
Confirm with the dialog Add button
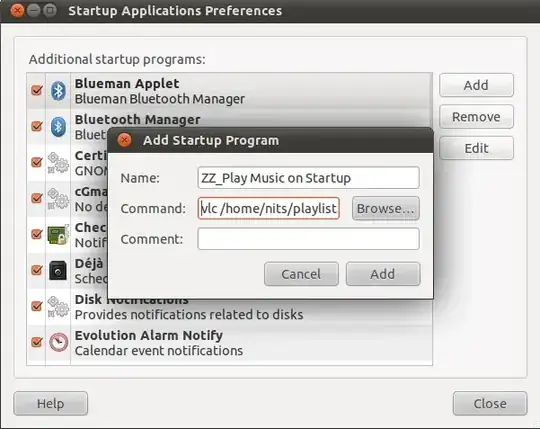click(x=383, y=274)
